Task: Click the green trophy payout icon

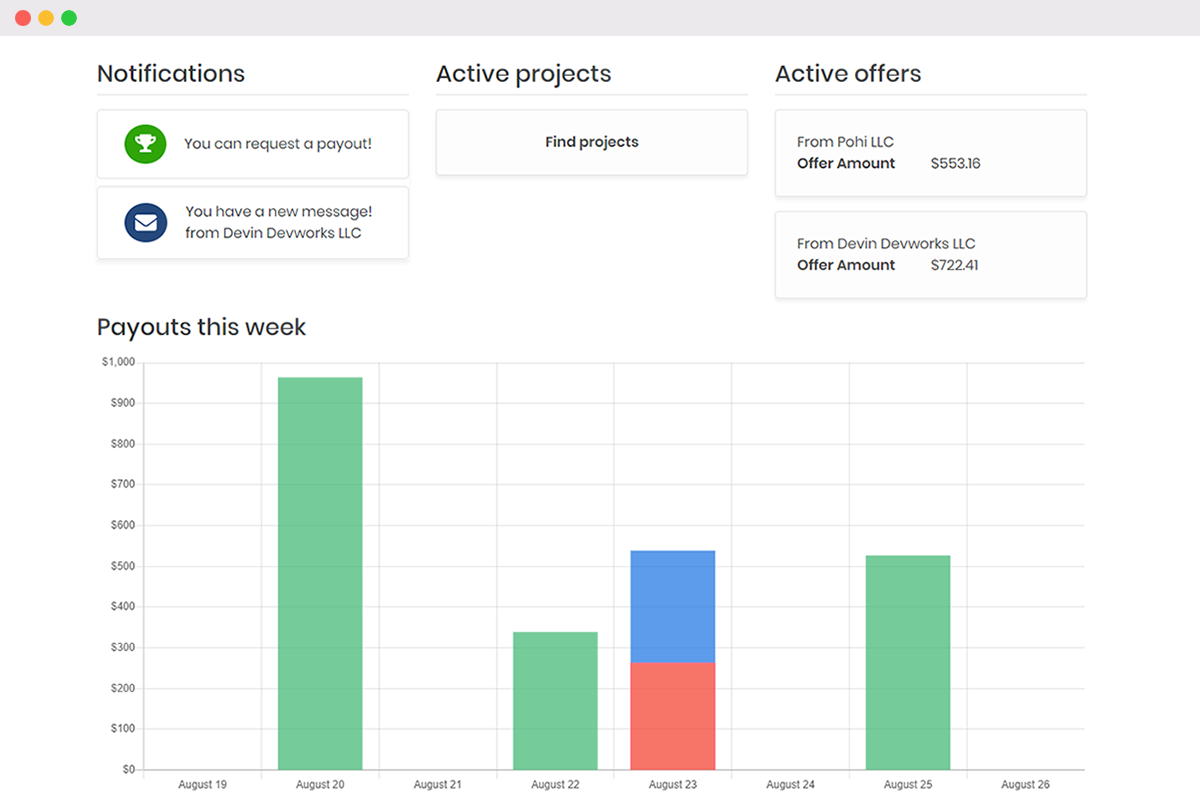Action: (145, 144)
